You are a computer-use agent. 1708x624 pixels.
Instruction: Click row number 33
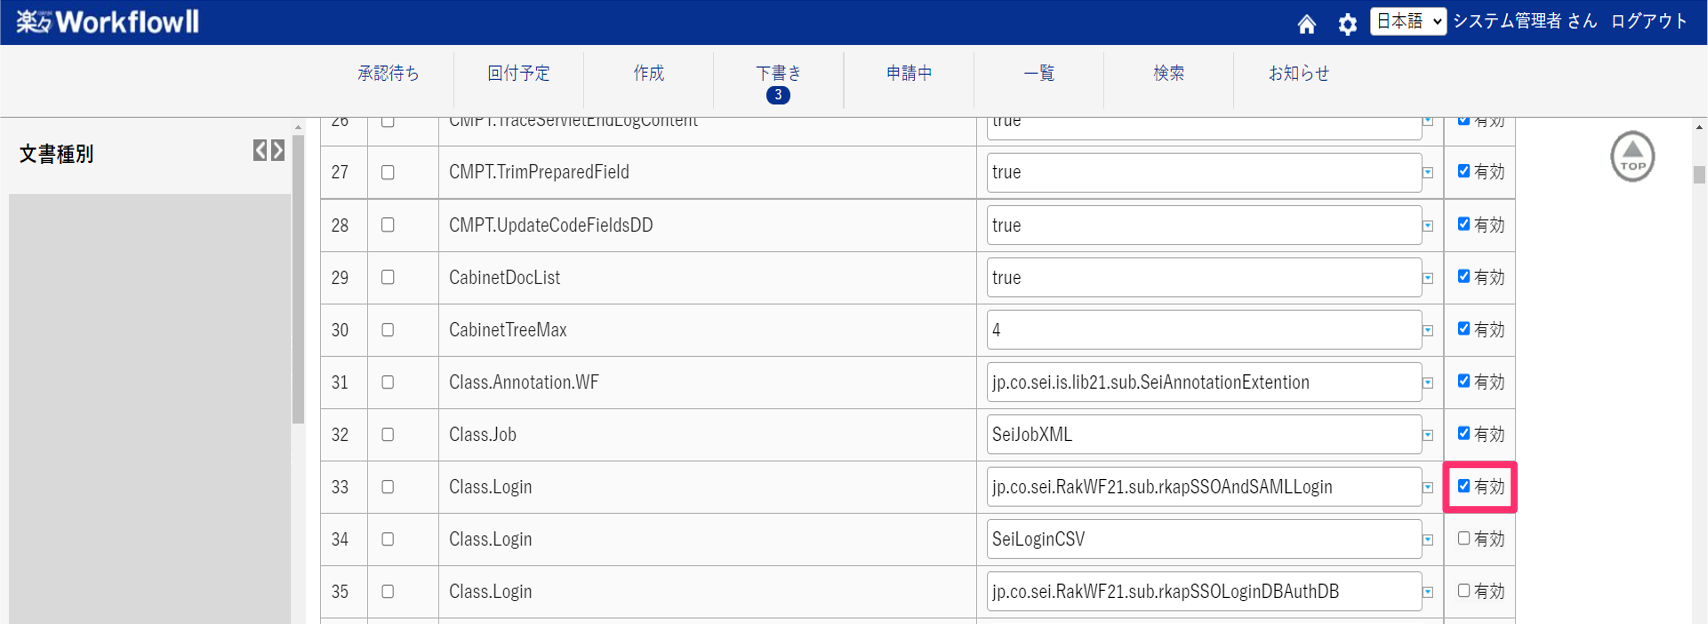pos(340,487)
